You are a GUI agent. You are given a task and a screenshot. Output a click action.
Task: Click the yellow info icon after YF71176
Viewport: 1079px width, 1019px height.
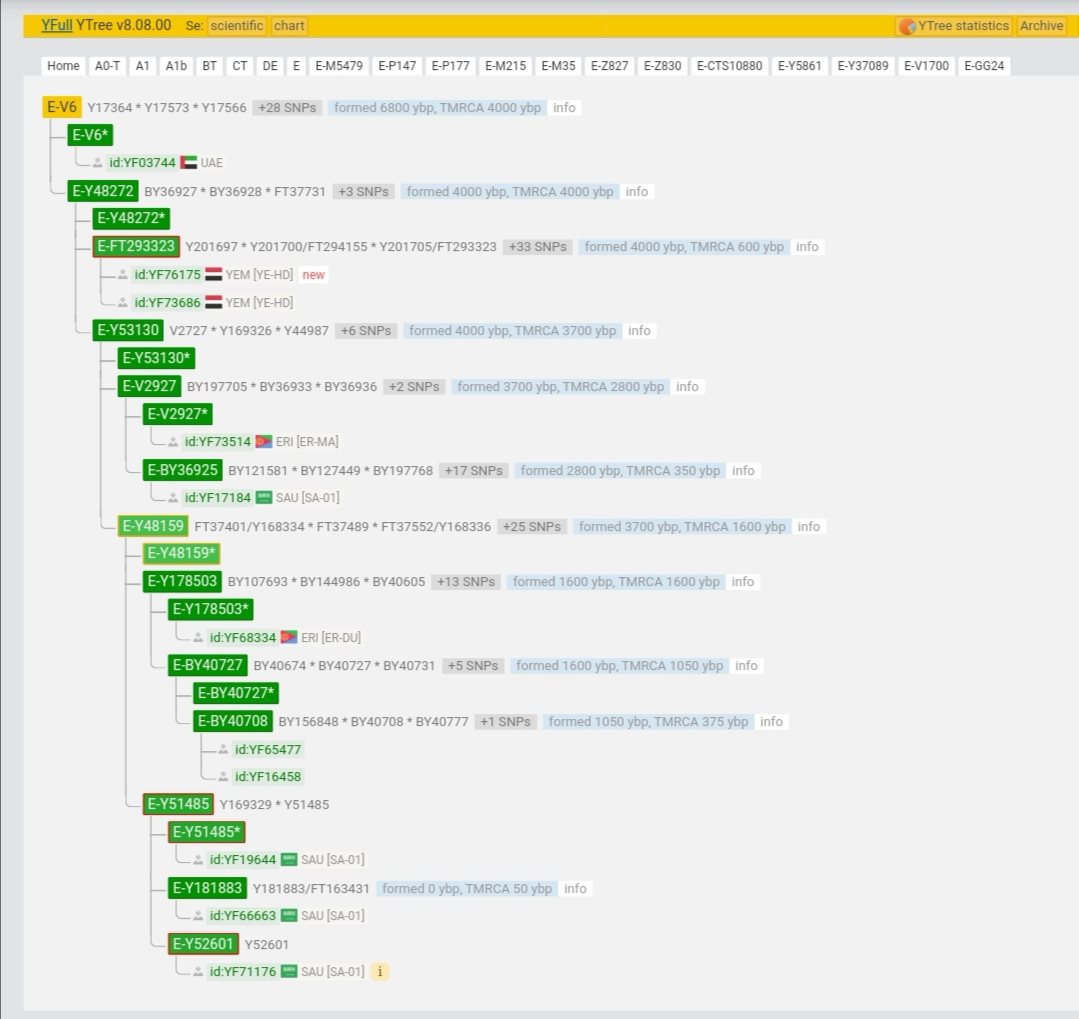click(379, 971)
